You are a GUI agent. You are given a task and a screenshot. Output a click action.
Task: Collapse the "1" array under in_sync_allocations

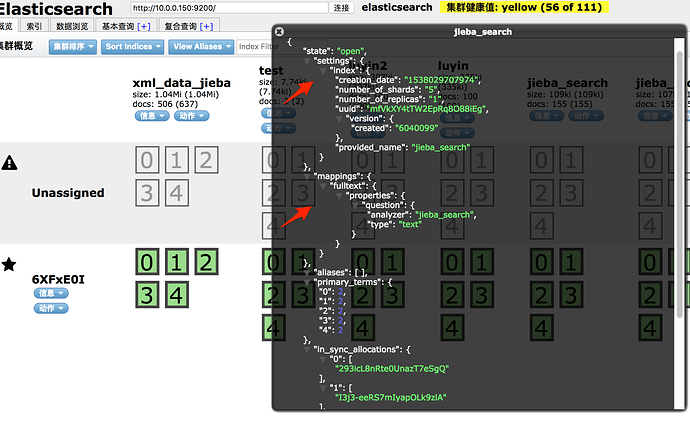pos(323,388)
